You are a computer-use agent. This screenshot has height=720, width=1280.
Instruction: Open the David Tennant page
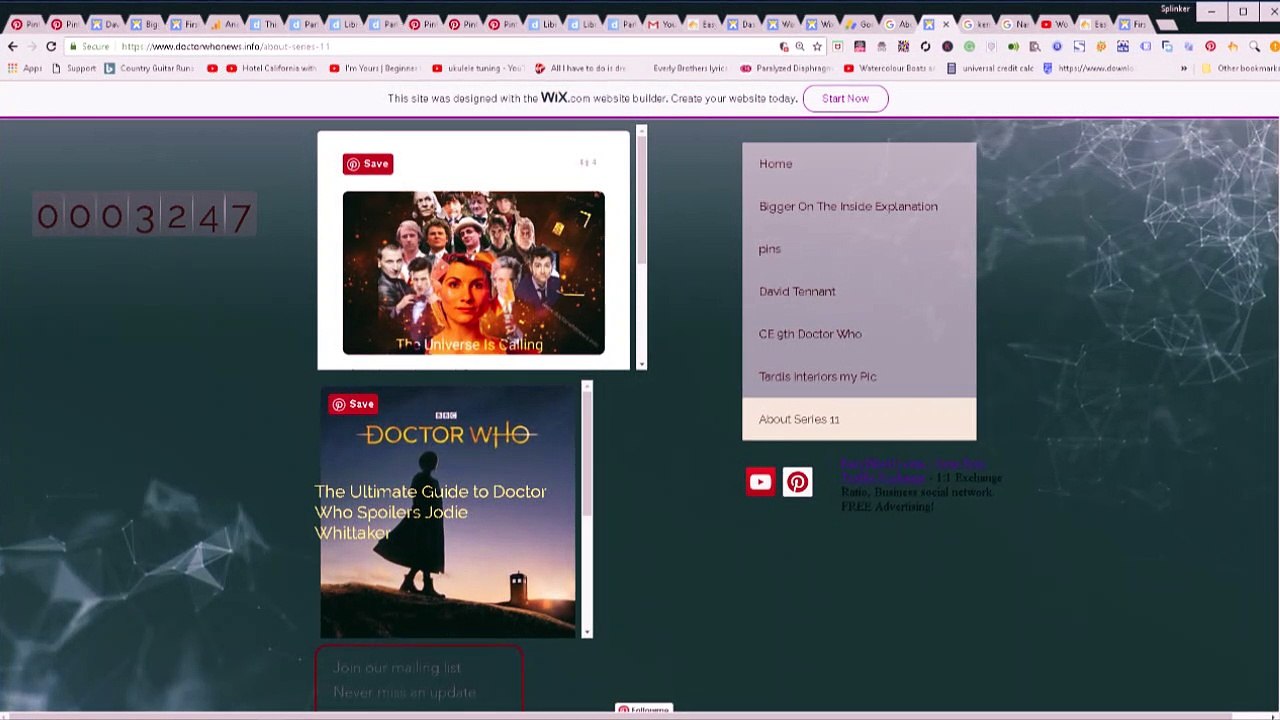(x=859, y=292)
